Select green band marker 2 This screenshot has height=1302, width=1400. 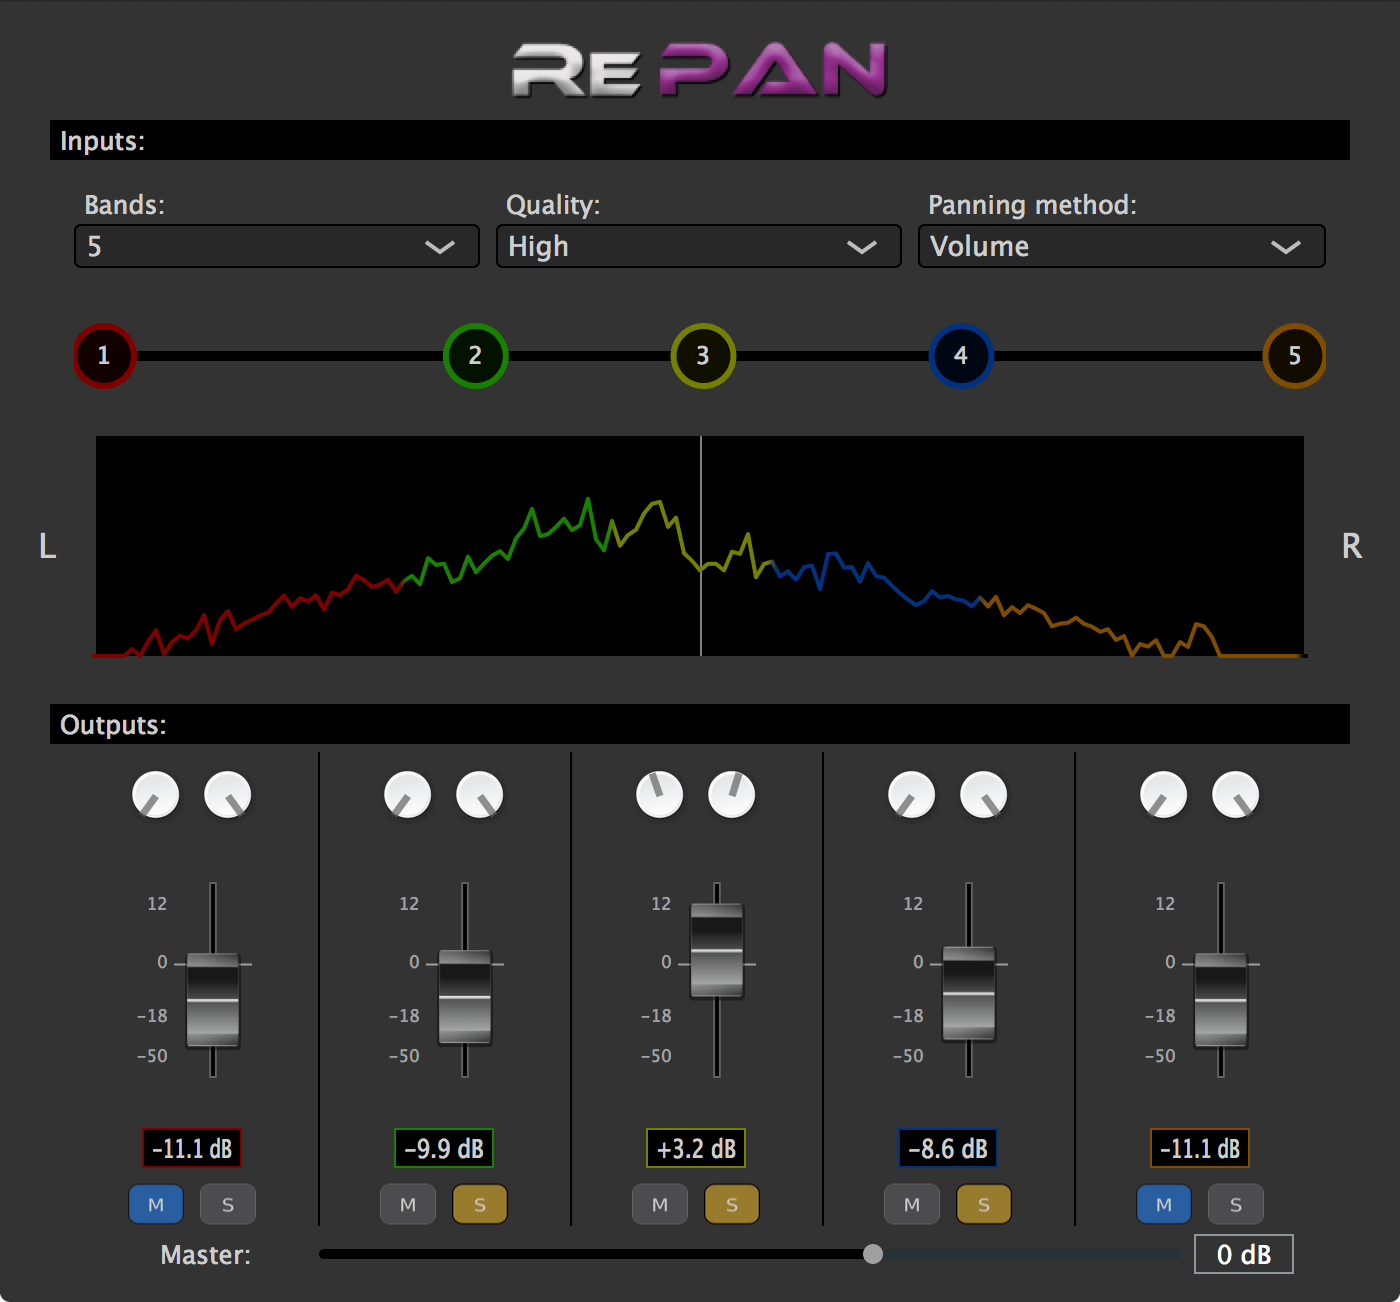pos(476,356)
